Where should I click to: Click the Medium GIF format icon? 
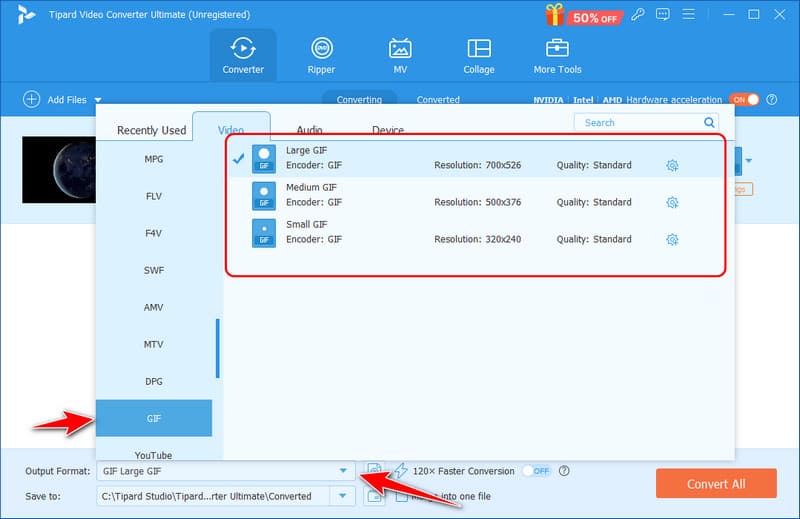(264, 196)
